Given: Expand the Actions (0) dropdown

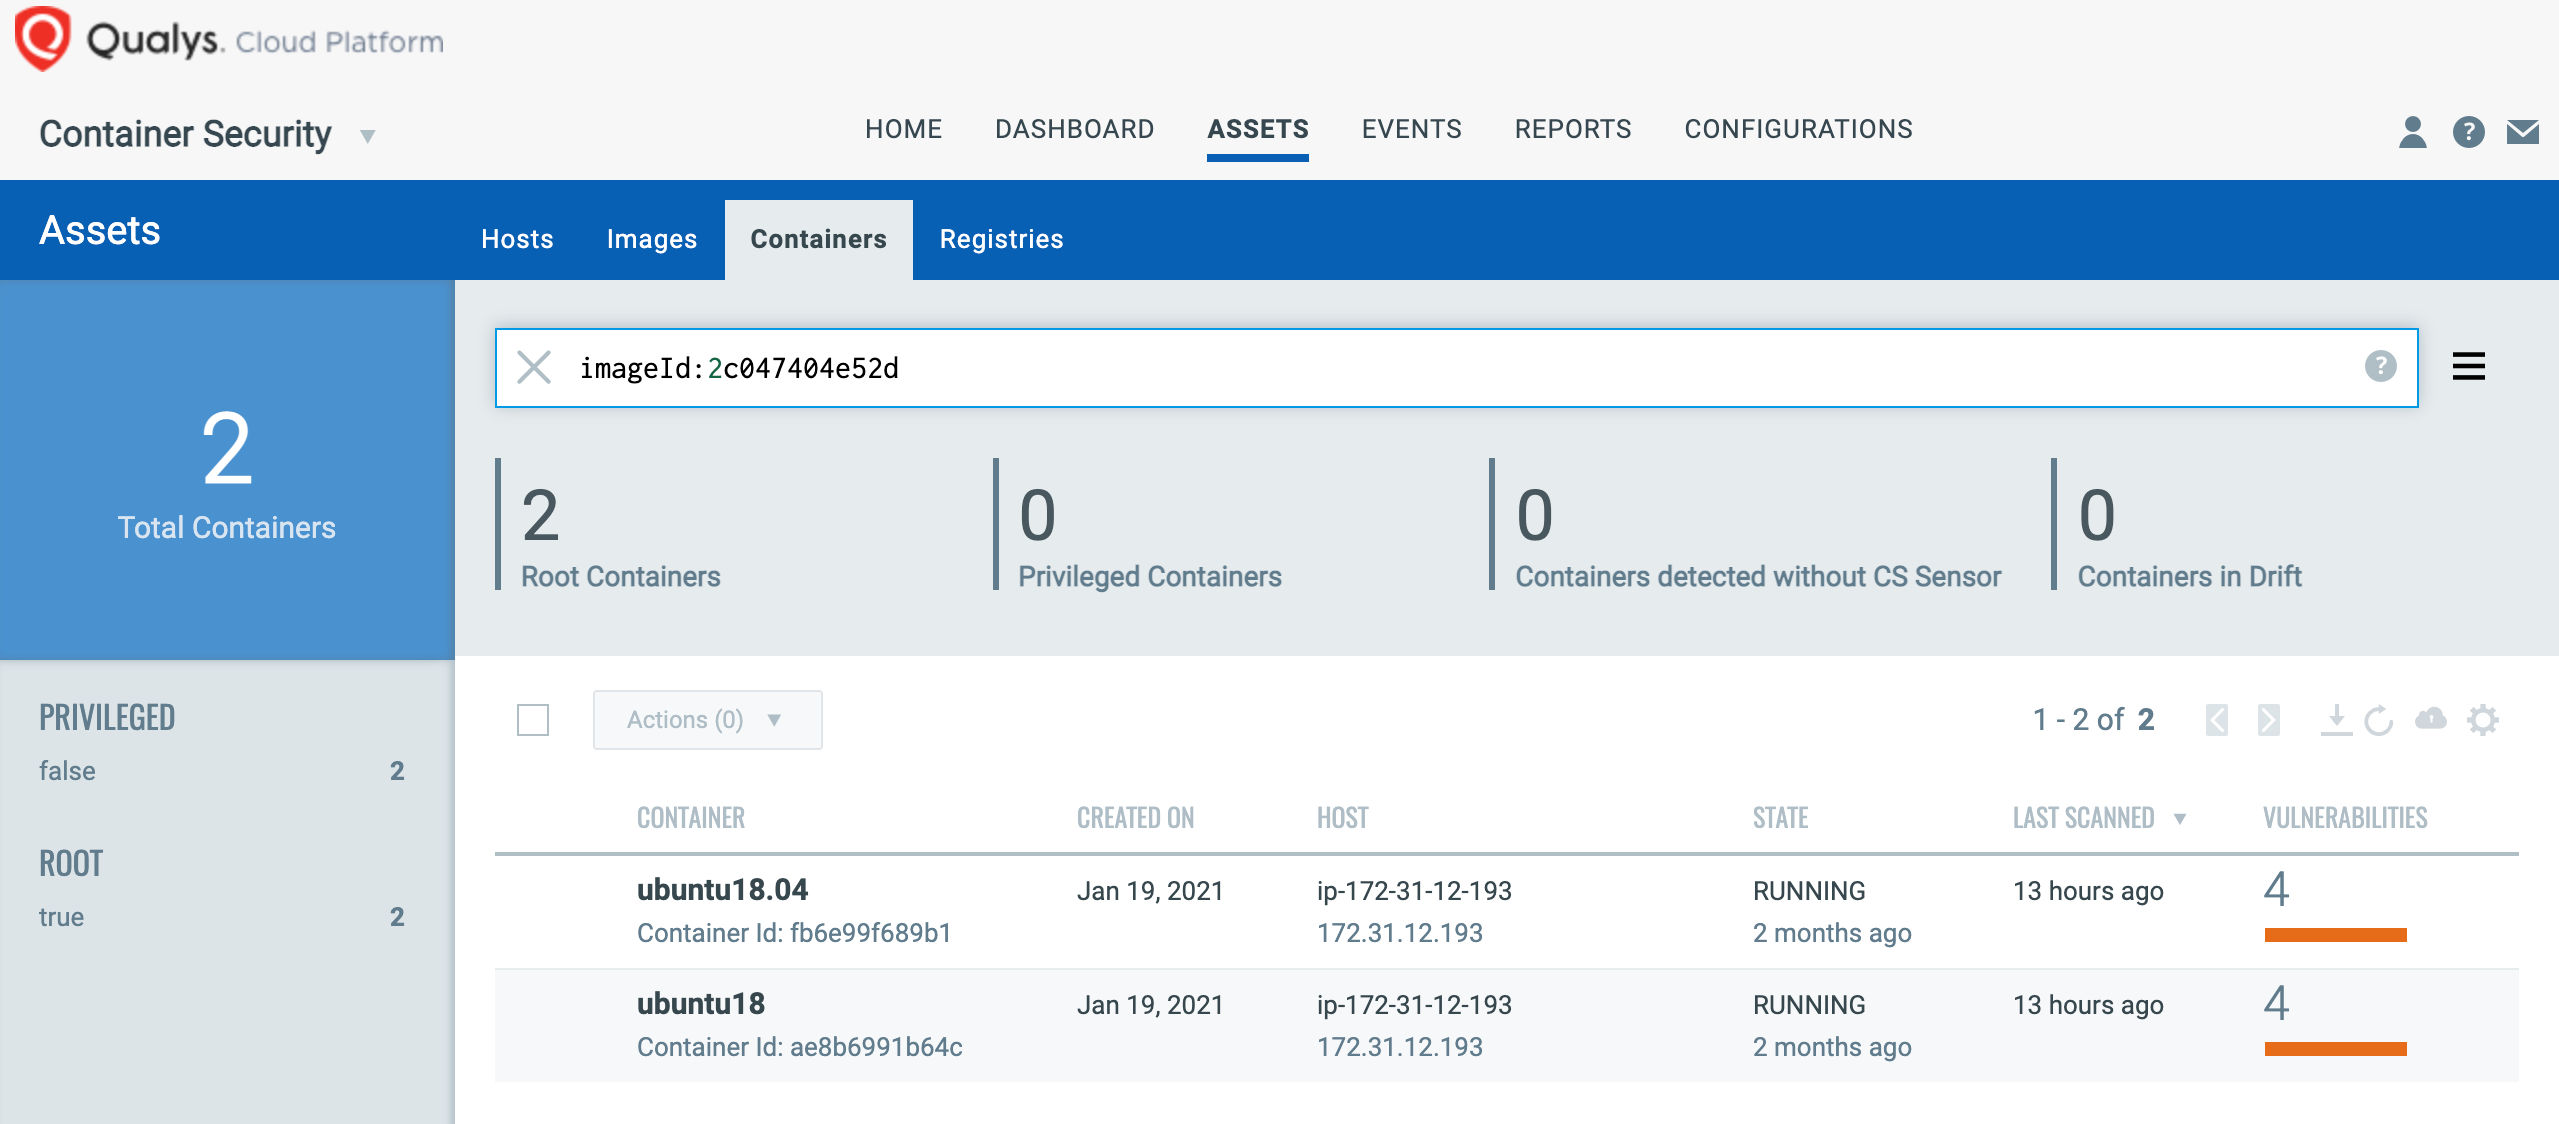Looking at the screenshot, I should 707,720.
